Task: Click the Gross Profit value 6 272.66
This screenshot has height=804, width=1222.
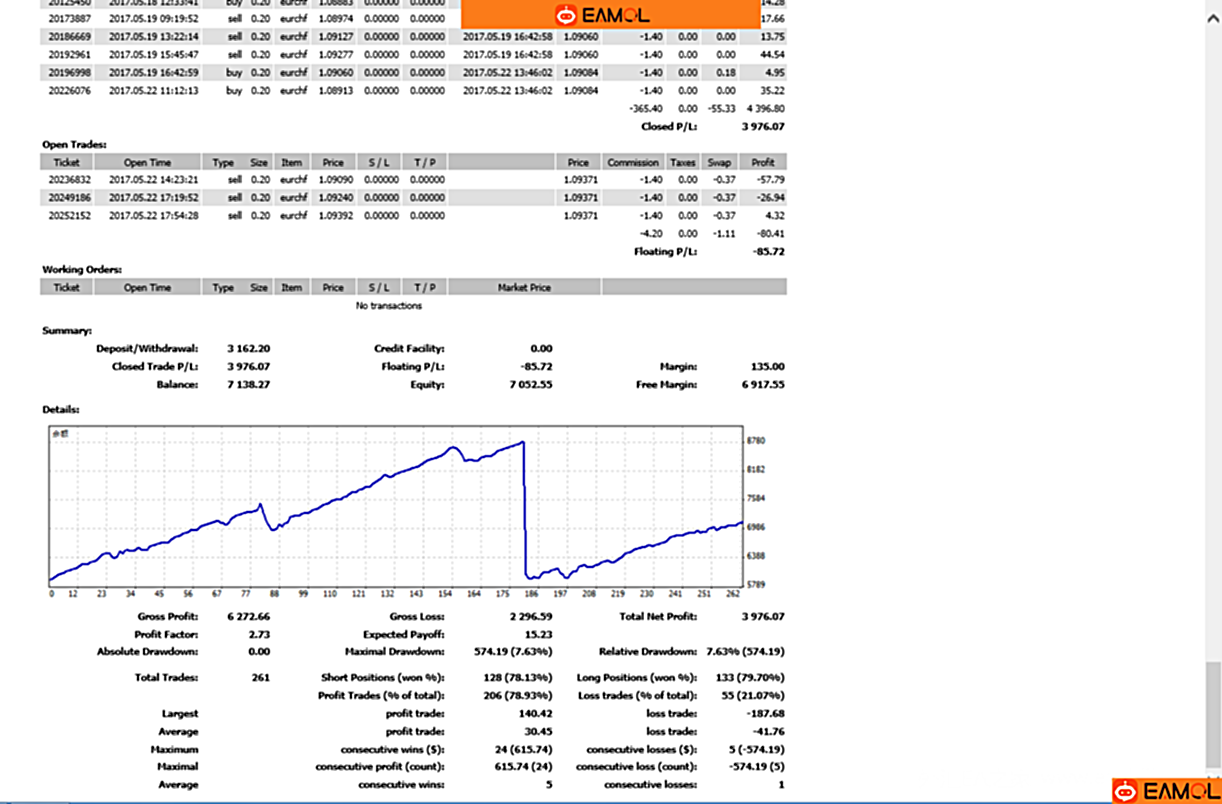Action: click(248, 616)
